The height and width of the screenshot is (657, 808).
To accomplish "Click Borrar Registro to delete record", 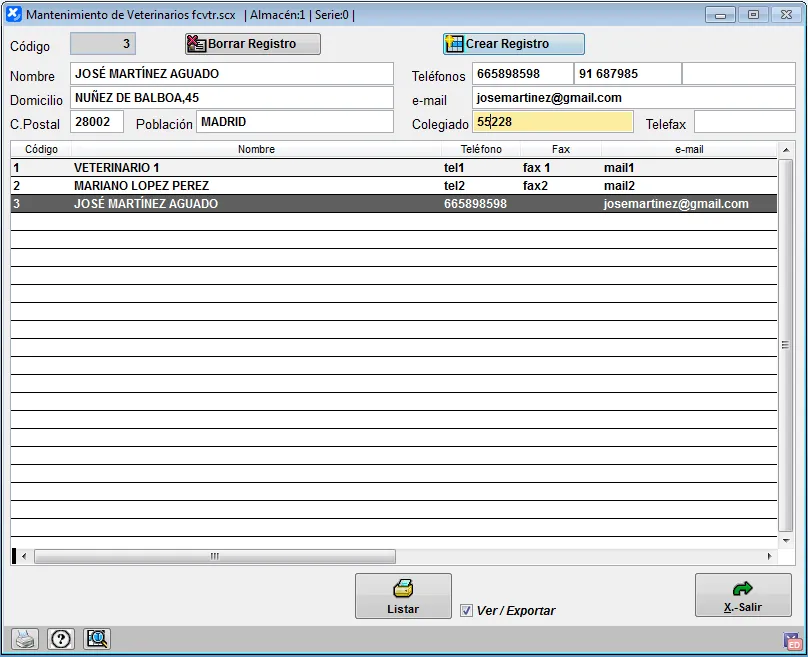I will point(253,44).
